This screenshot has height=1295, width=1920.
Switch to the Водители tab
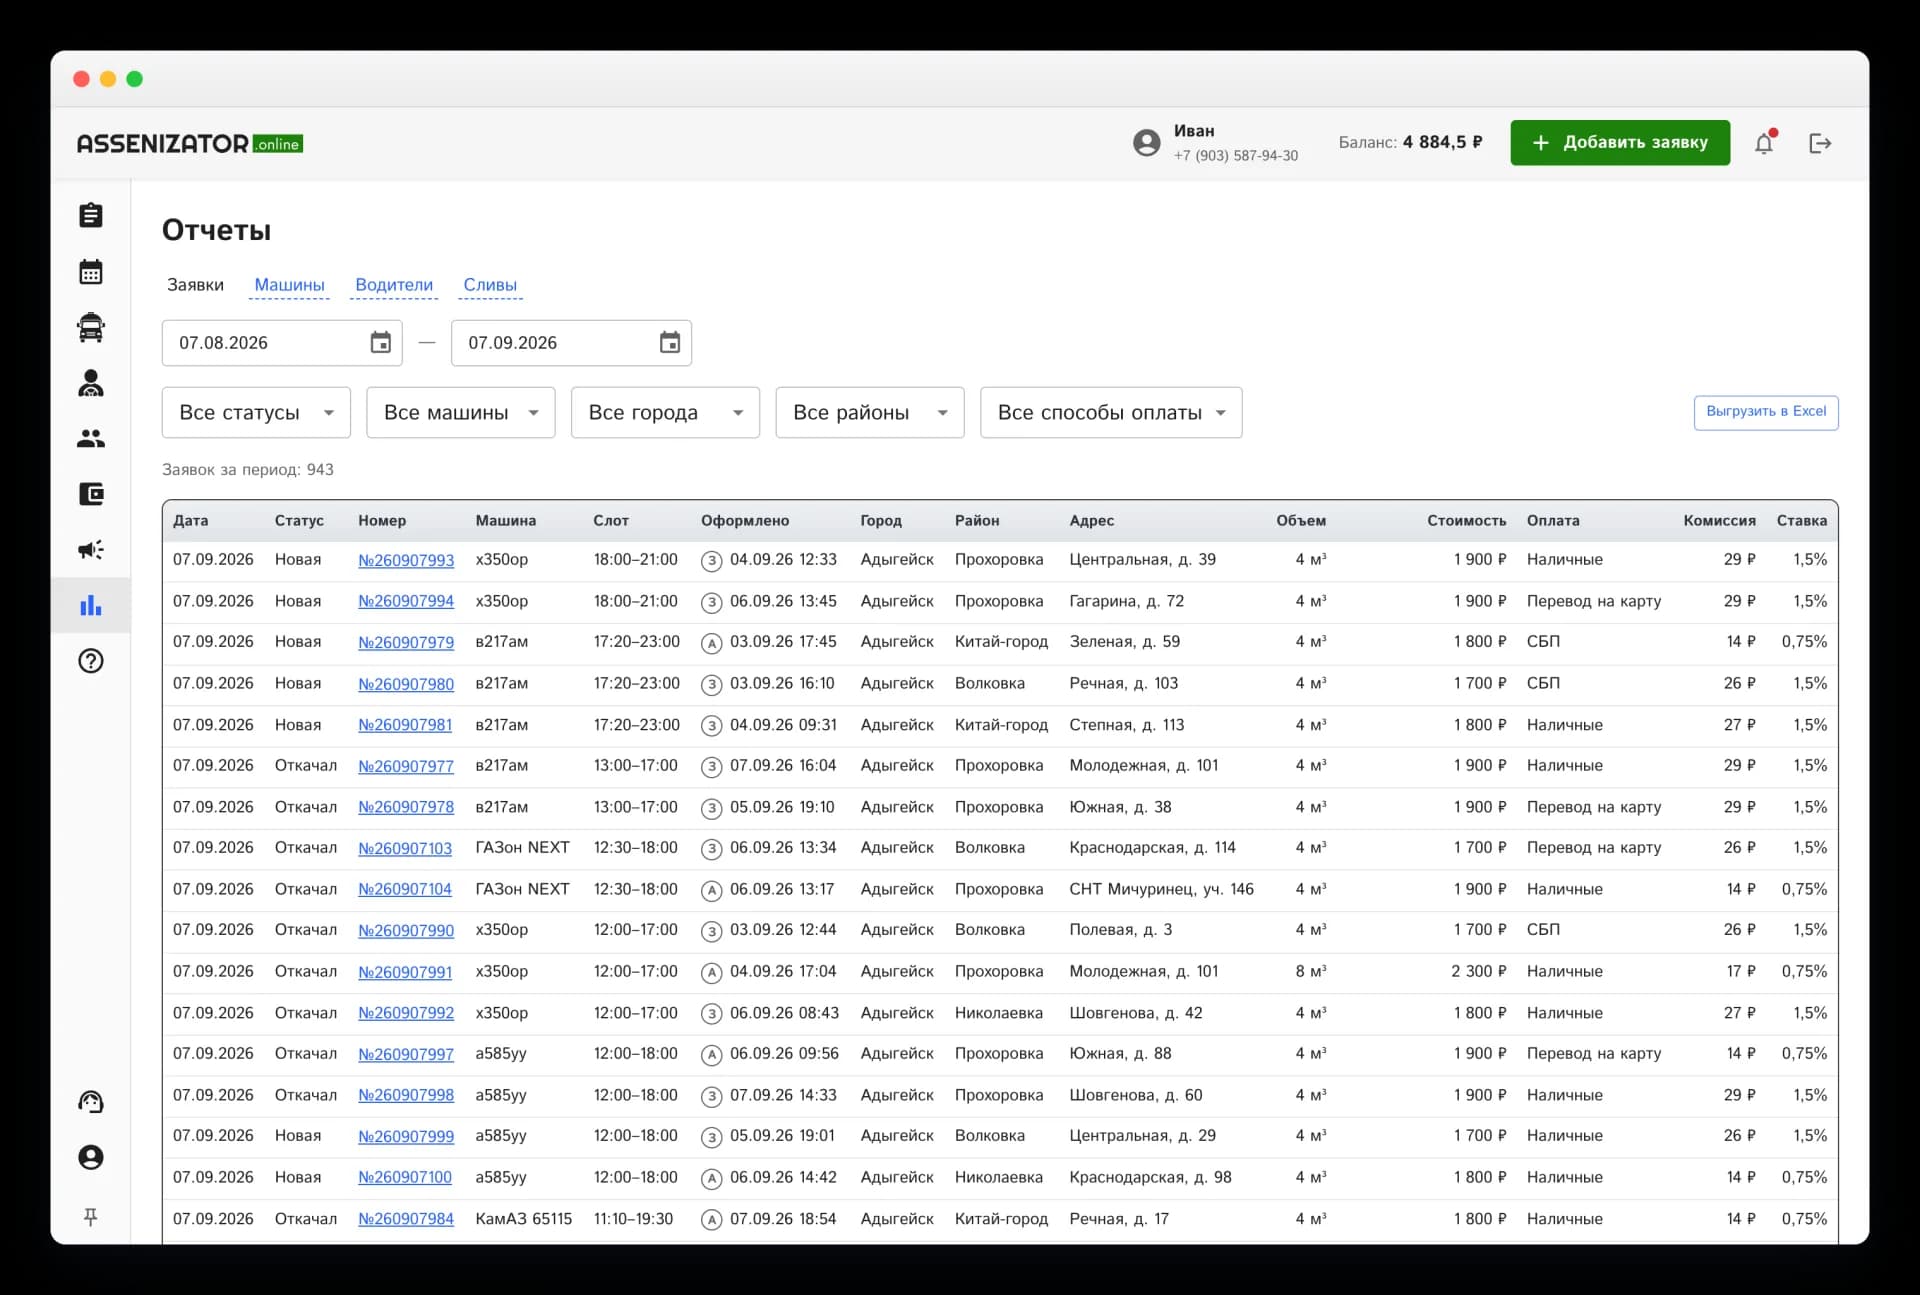coord(394,285)
